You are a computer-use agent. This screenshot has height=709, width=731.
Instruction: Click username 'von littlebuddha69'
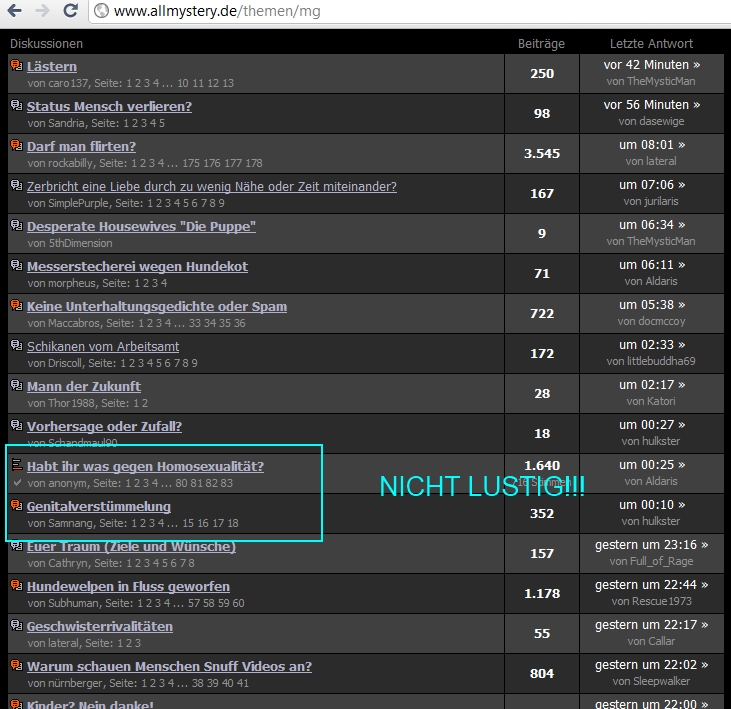(x=651, y=361)
